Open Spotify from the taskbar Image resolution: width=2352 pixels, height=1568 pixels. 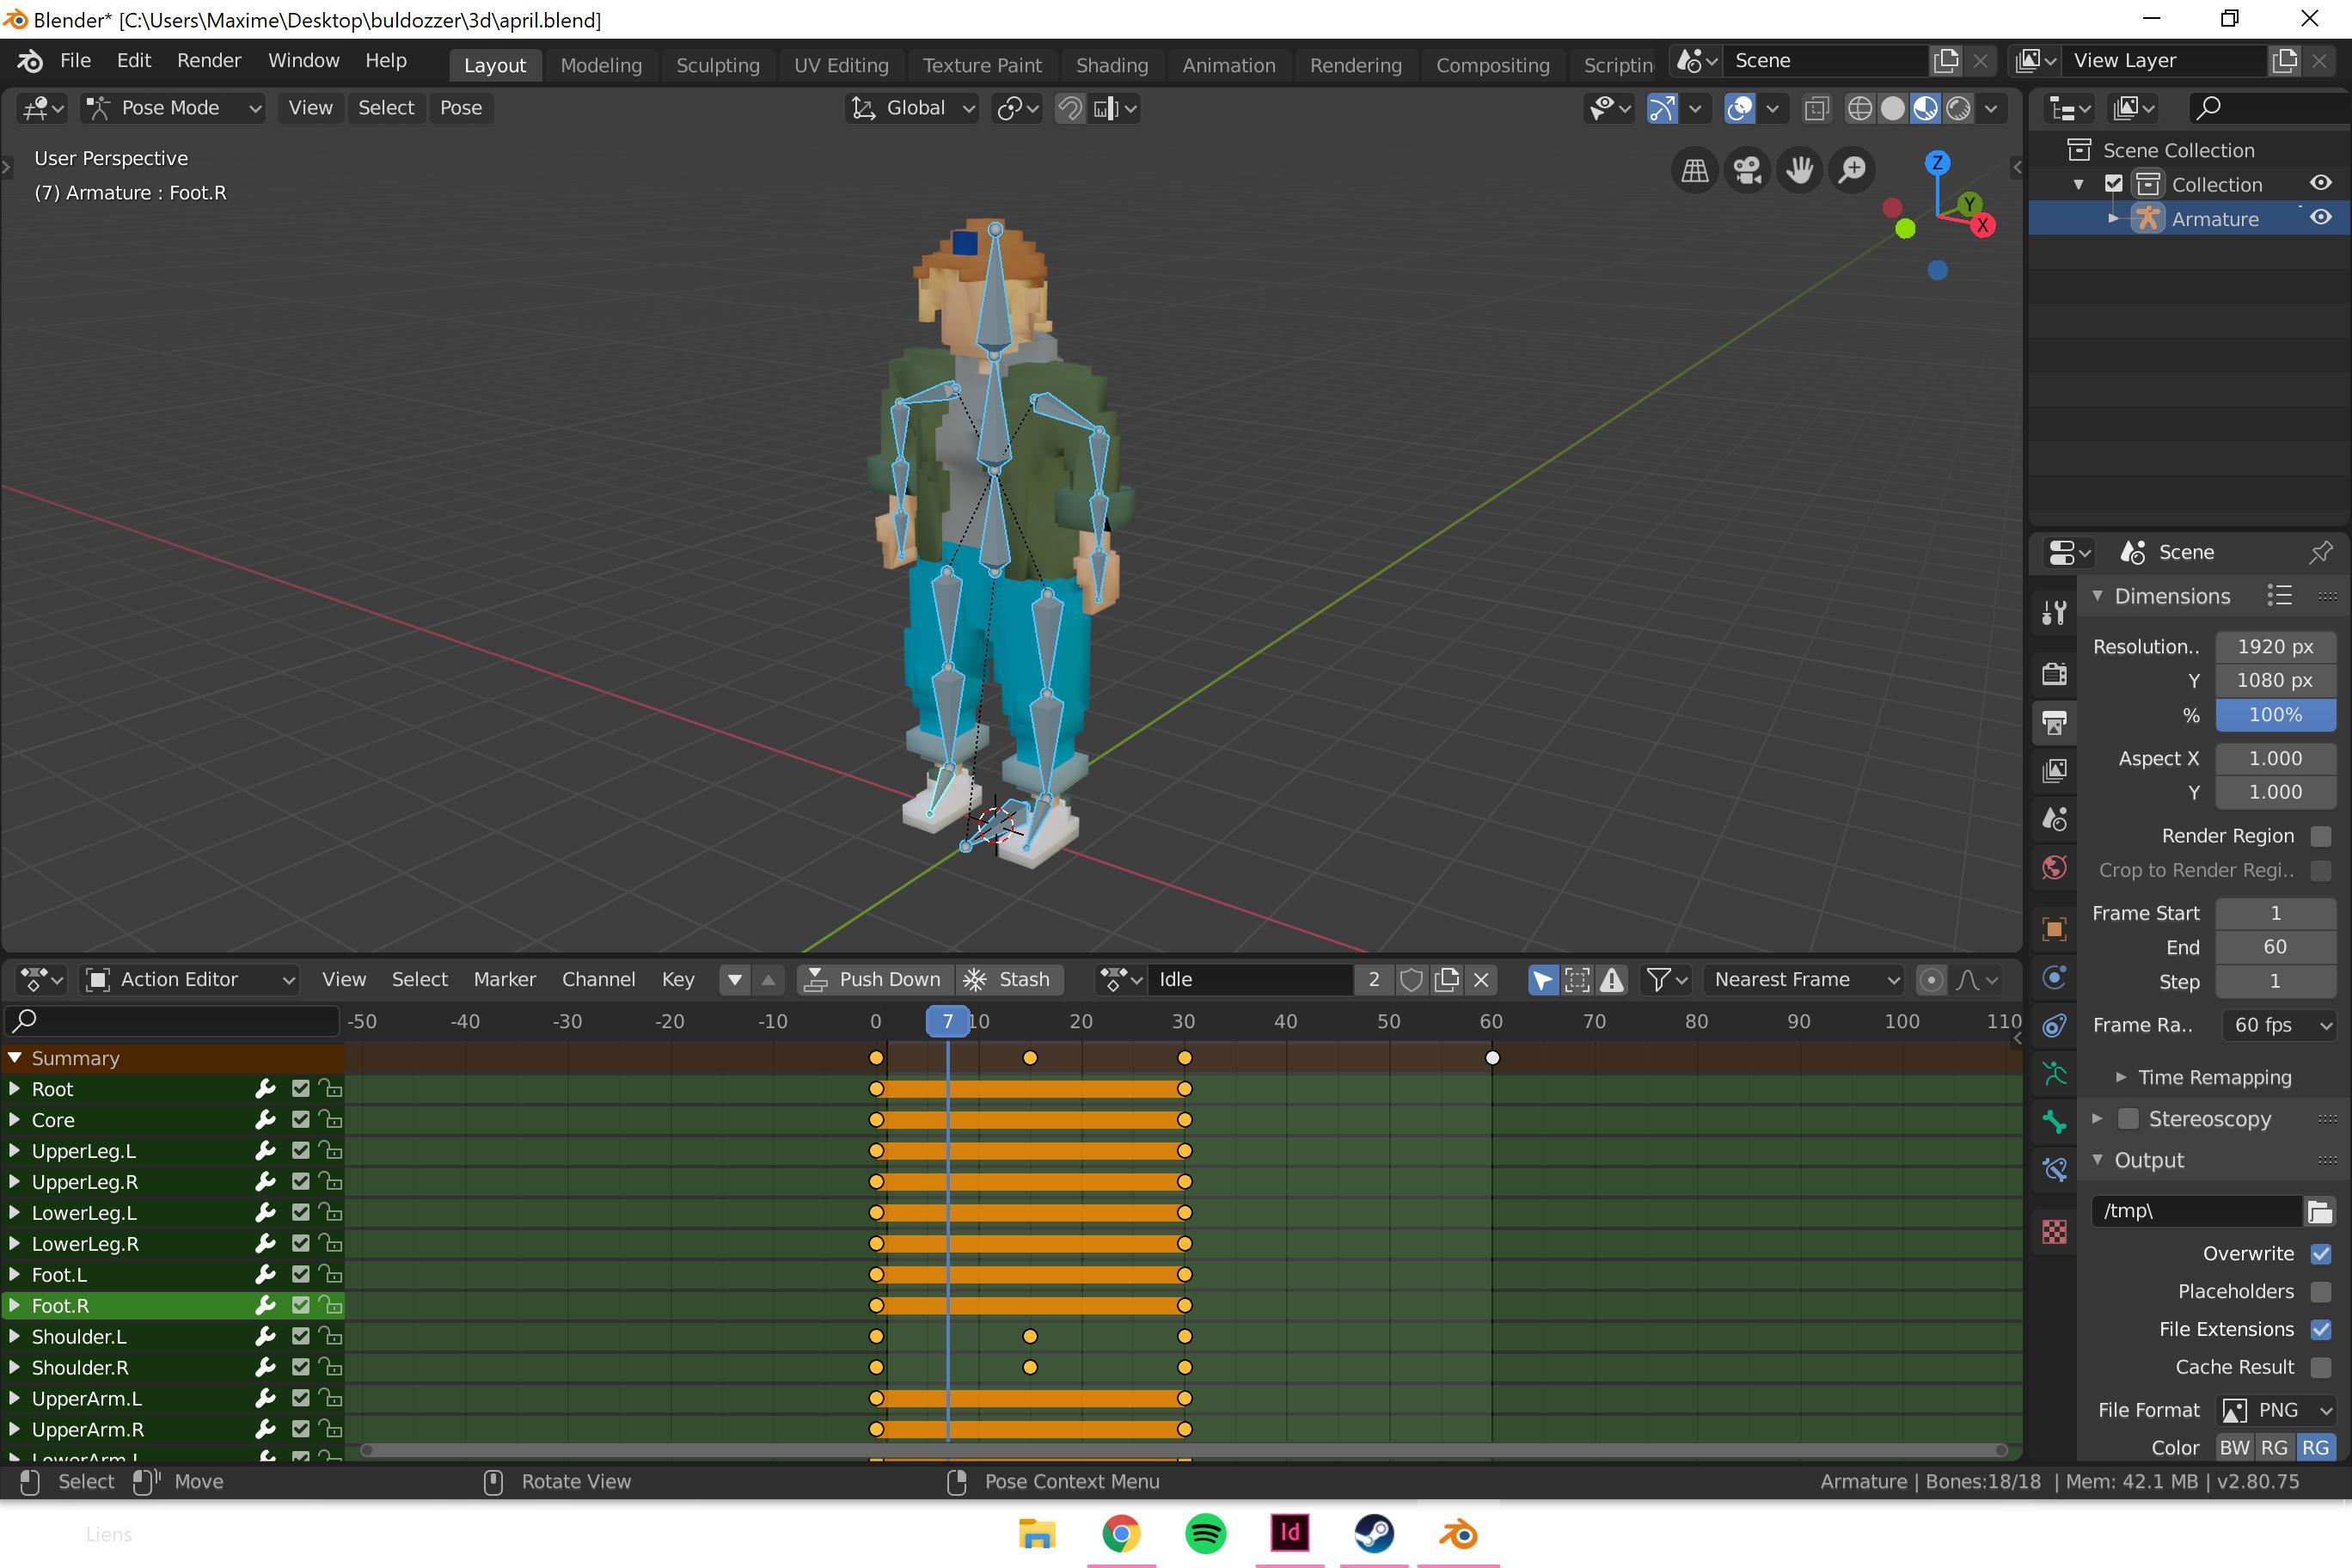tap(1205, 1533)
